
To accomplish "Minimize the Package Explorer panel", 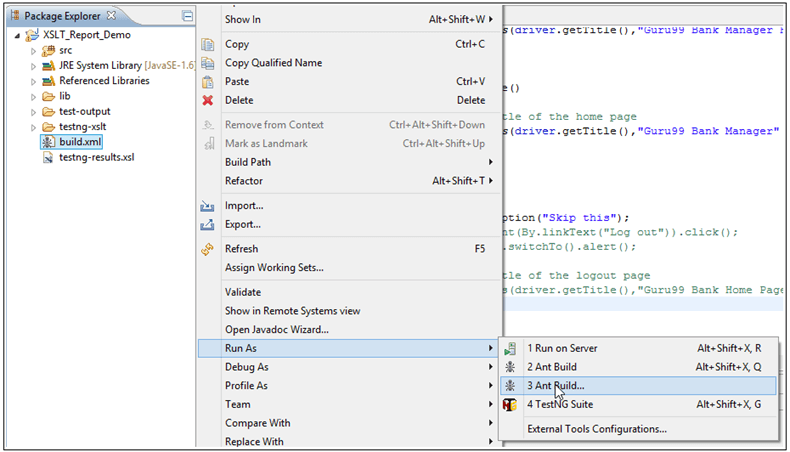I will point(187,17).
